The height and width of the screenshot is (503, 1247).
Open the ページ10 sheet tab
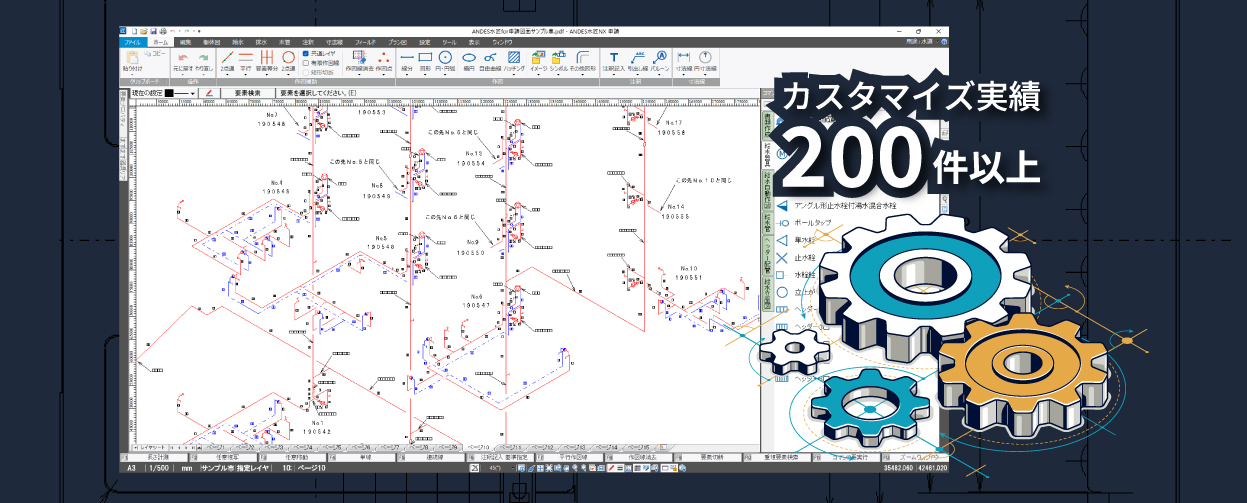coord(478,446)
